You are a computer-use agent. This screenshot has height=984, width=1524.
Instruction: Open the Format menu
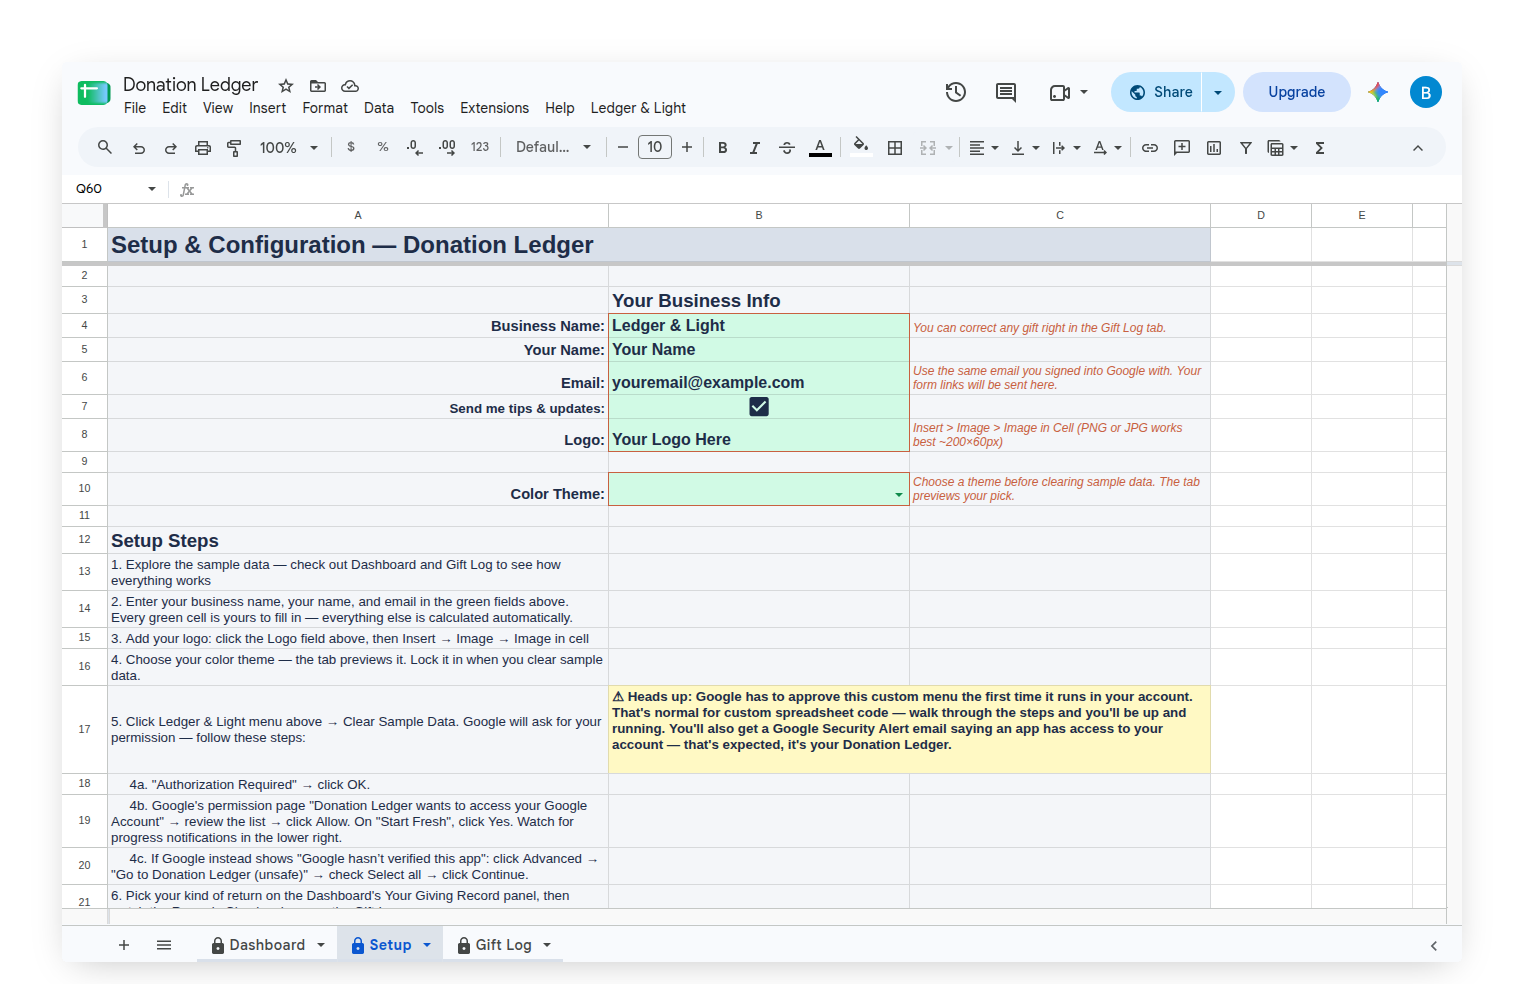point(325,108)
